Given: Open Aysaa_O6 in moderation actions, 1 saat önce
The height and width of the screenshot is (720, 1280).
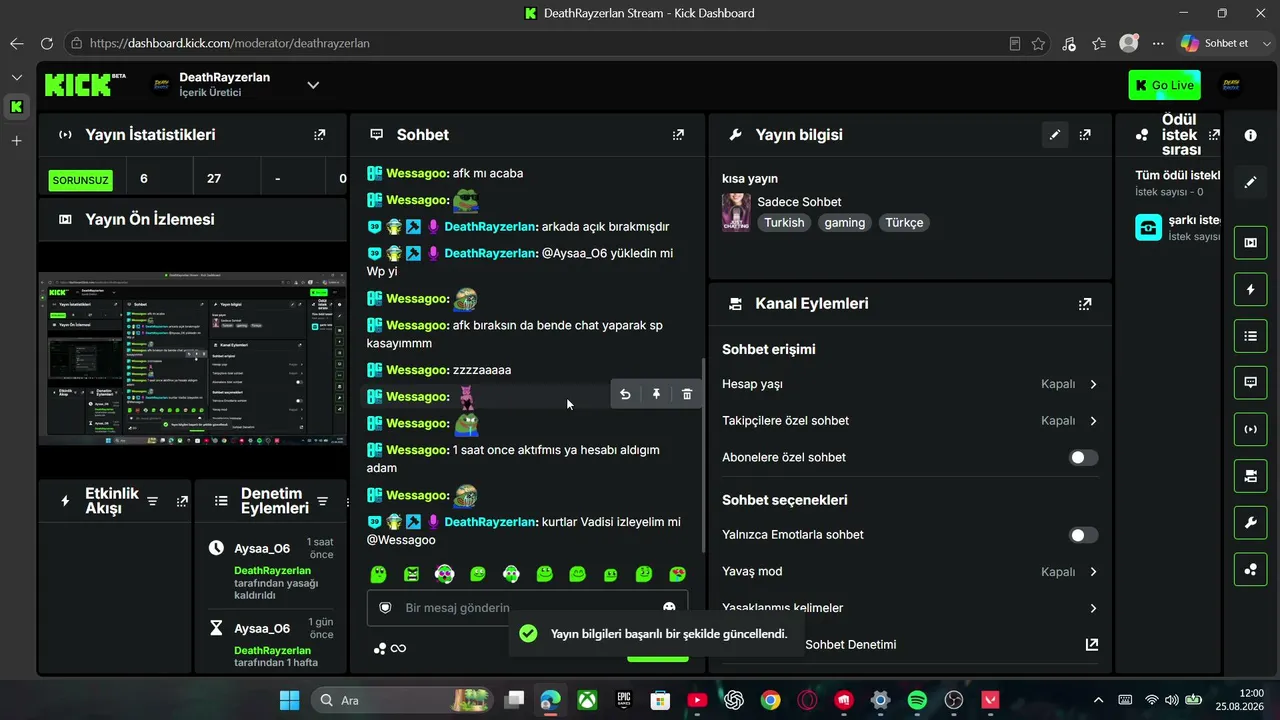Looking at the screenshot, I should tap(262, 549).
